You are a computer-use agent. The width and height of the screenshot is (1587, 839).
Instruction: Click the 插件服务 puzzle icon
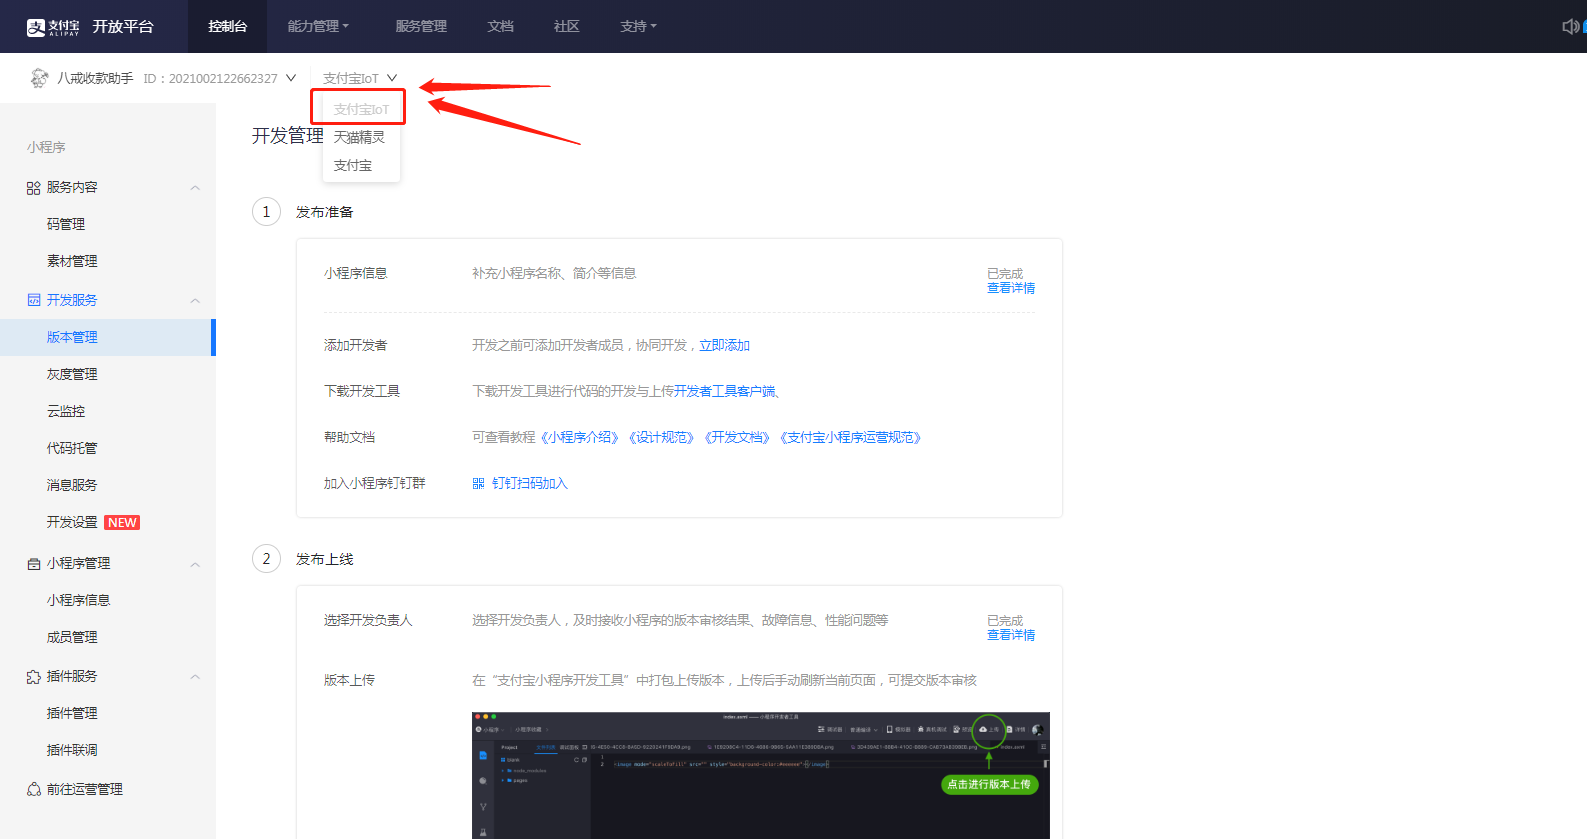click(x=34, y=677)
